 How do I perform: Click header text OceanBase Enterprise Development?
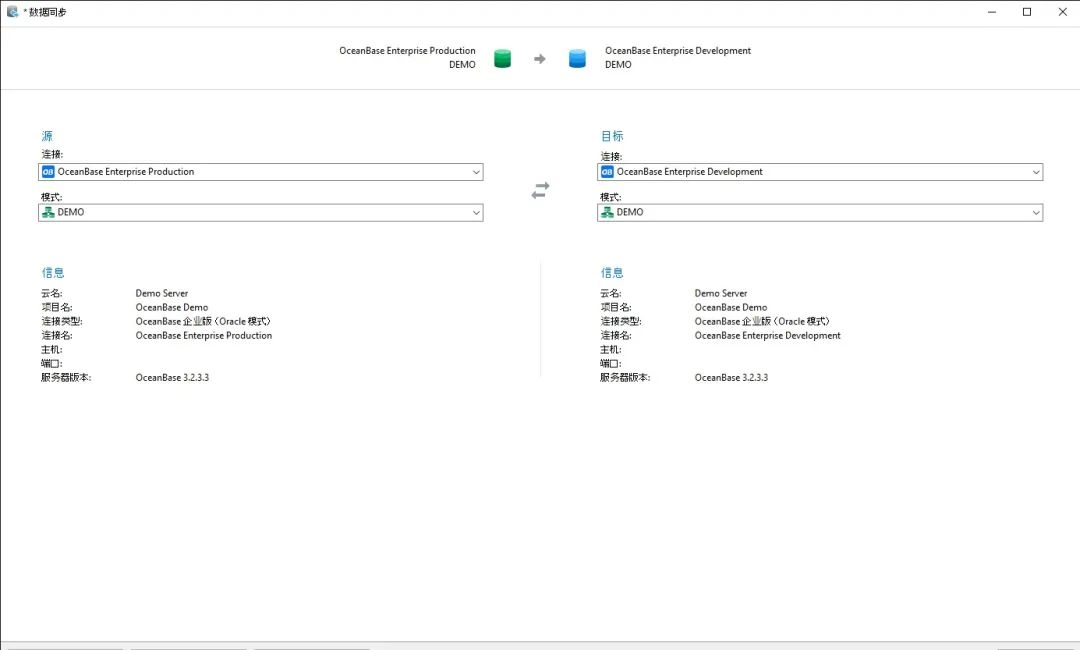[678, 51]
